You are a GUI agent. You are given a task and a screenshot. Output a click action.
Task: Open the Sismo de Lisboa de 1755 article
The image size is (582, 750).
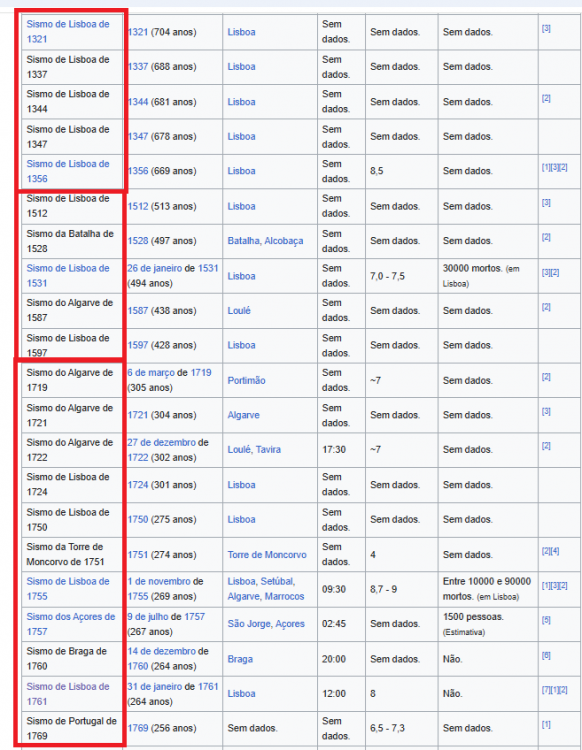[x=67, y=589]
